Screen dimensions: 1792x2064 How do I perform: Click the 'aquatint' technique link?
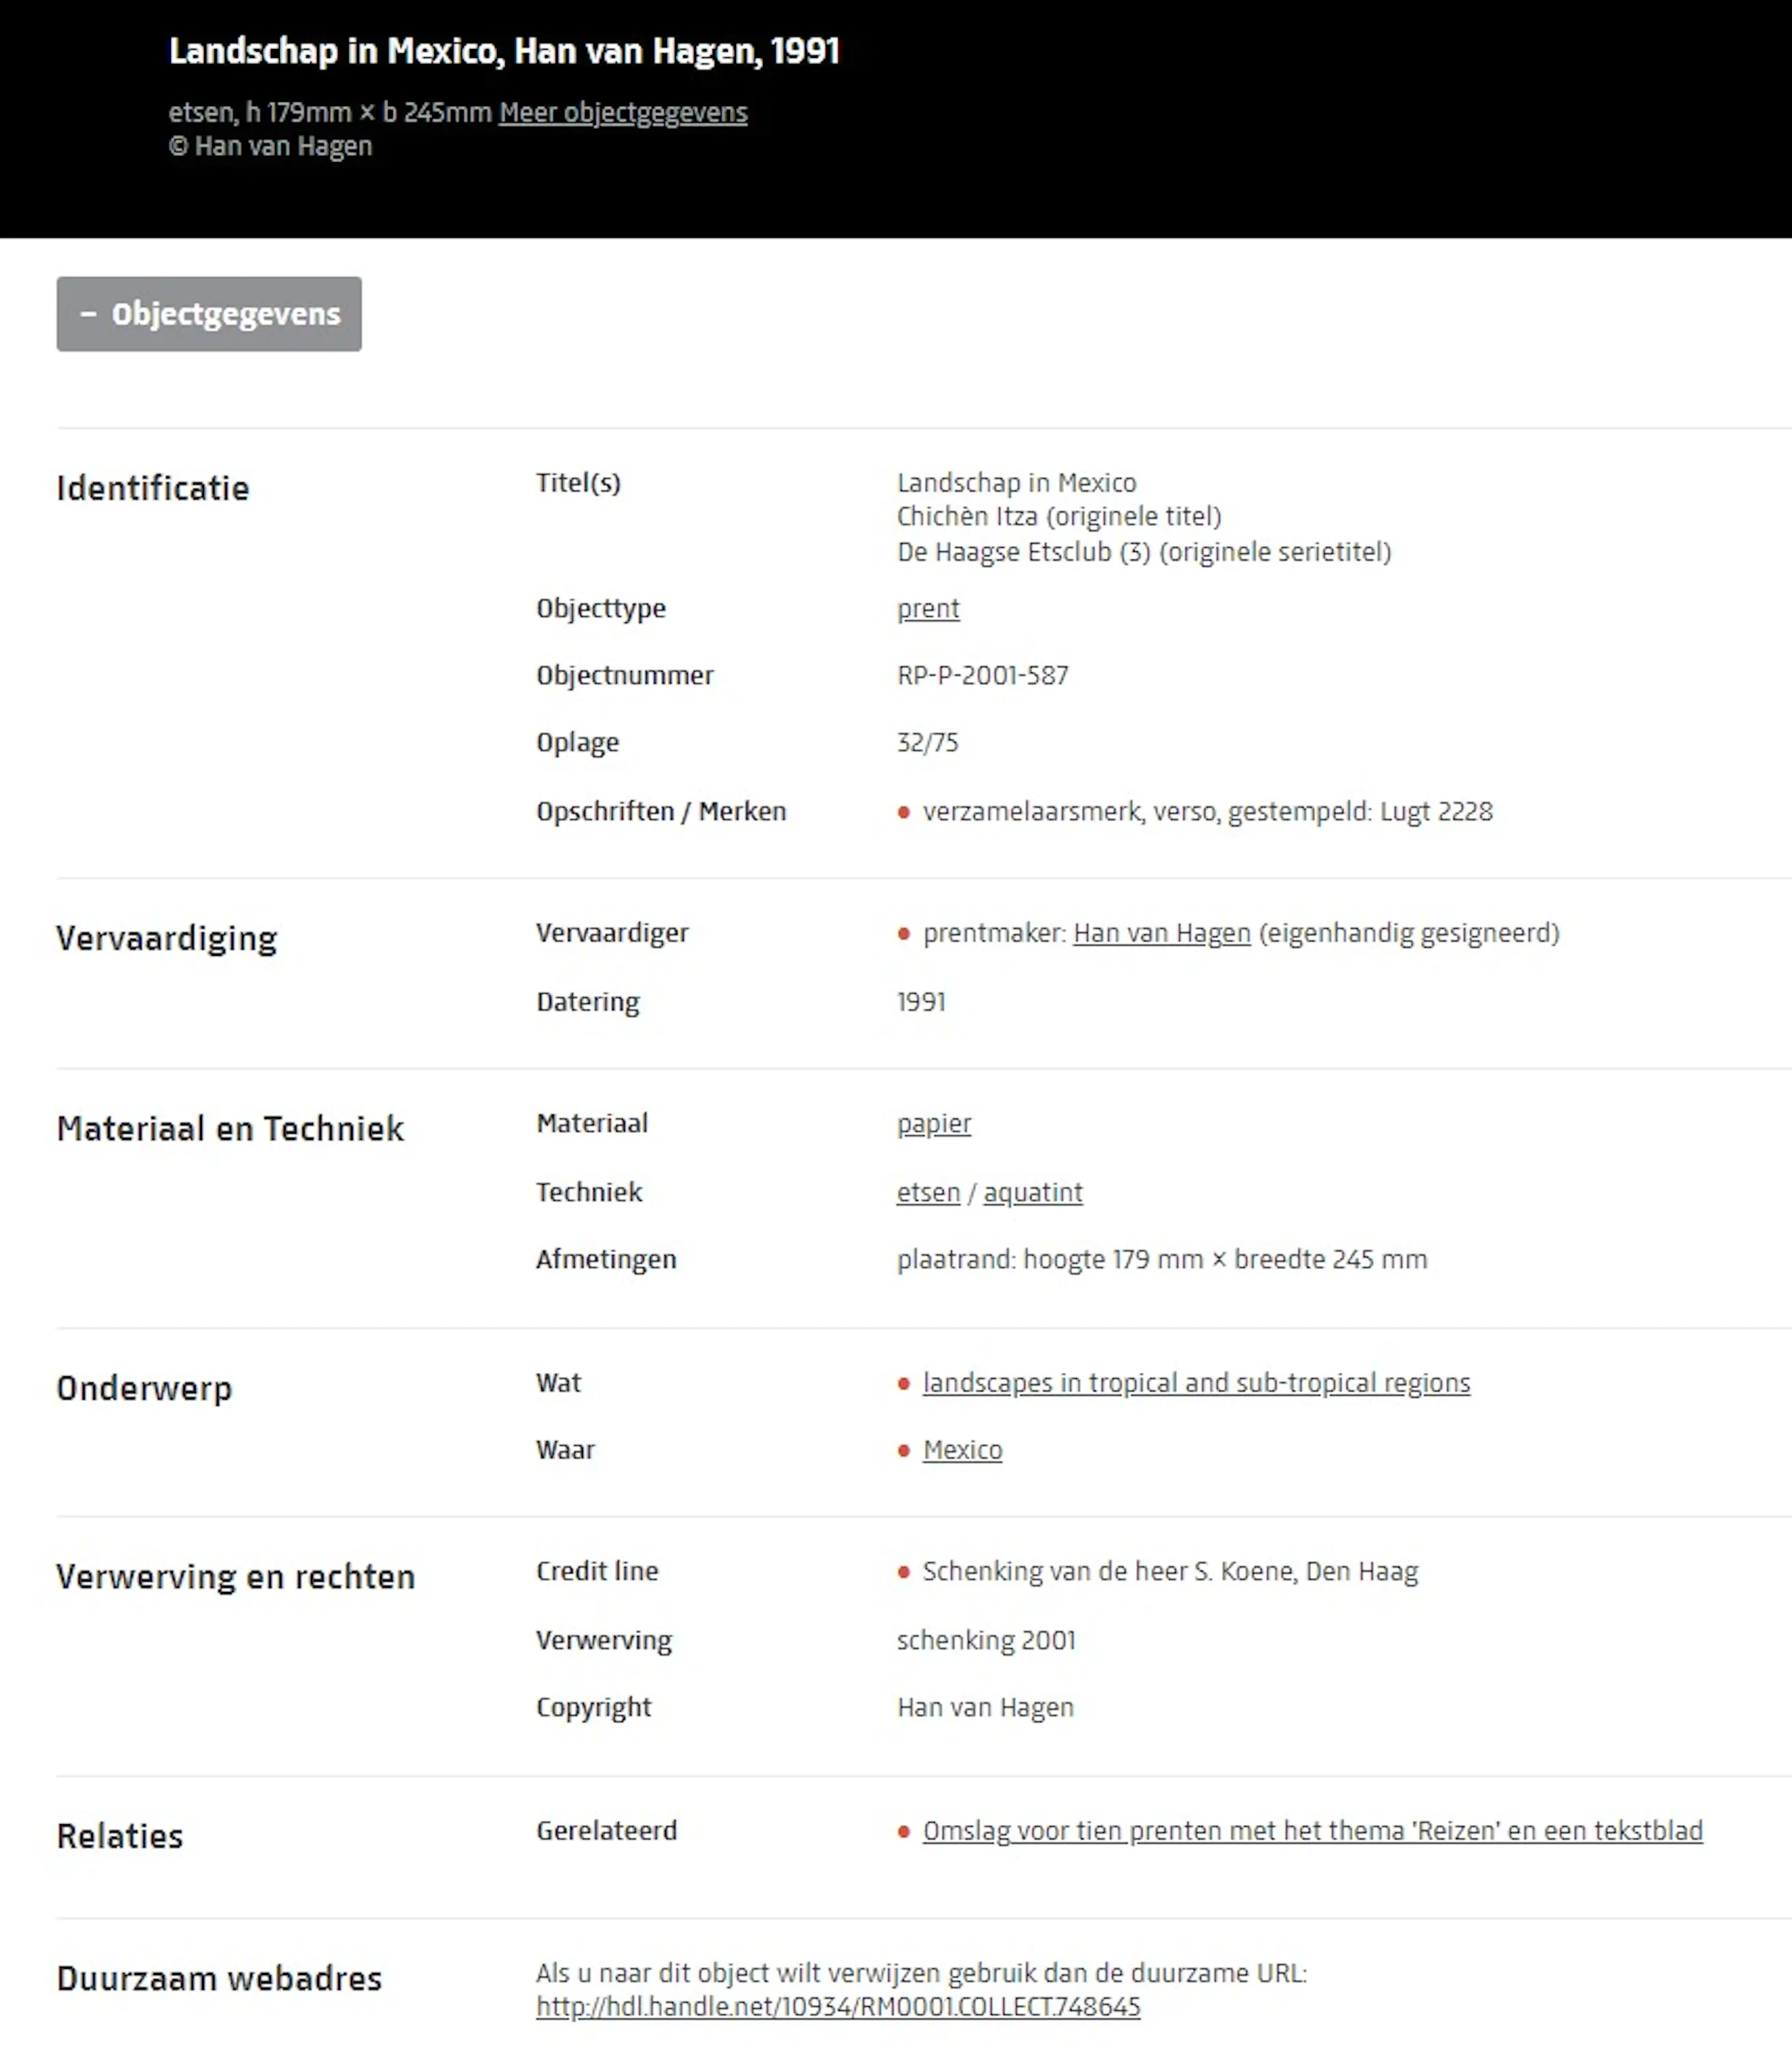1032,1193
